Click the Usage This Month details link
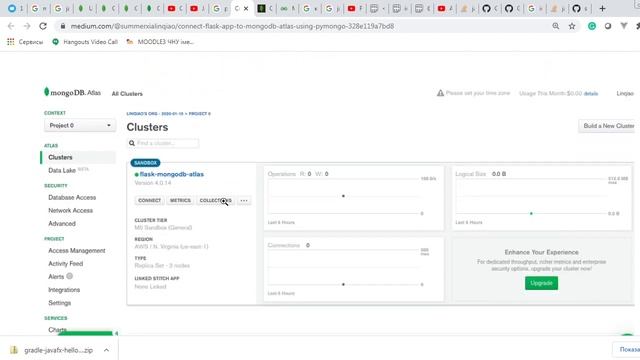This screenshot has width=640, height=360. [x=591, y=93]
